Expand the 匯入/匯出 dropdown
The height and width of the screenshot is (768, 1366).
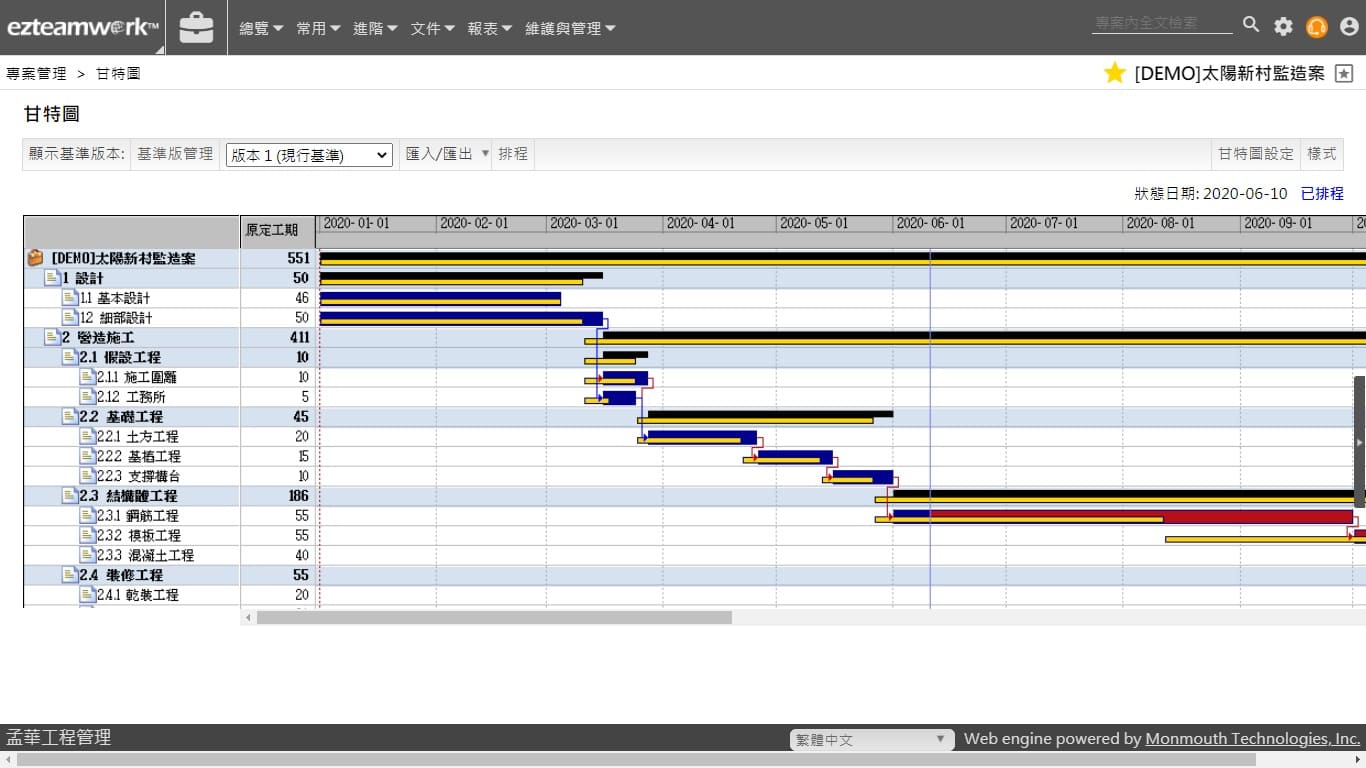(447, 154)
